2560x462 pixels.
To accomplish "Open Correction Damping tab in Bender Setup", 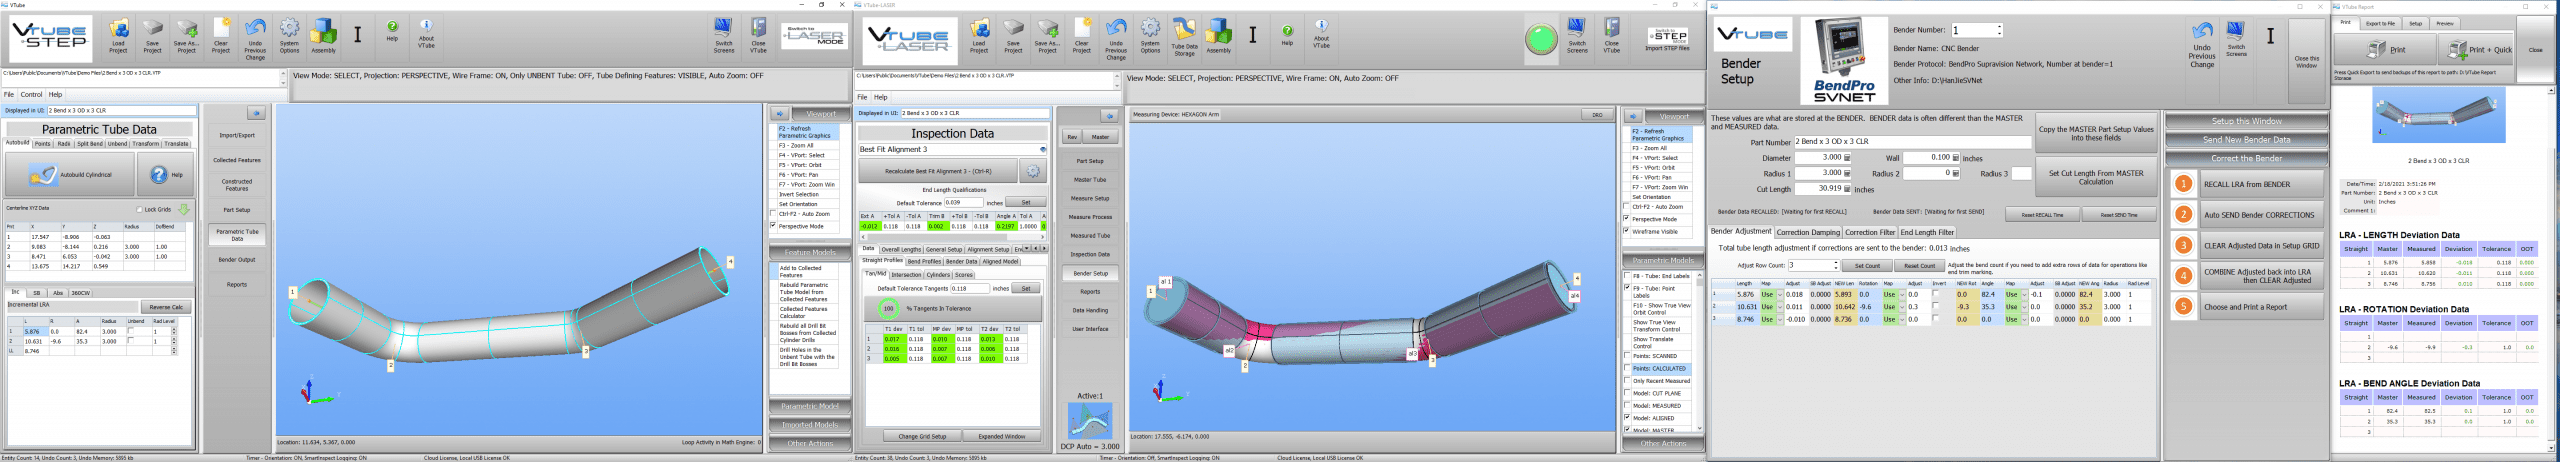I will [x=1807, y=232].
